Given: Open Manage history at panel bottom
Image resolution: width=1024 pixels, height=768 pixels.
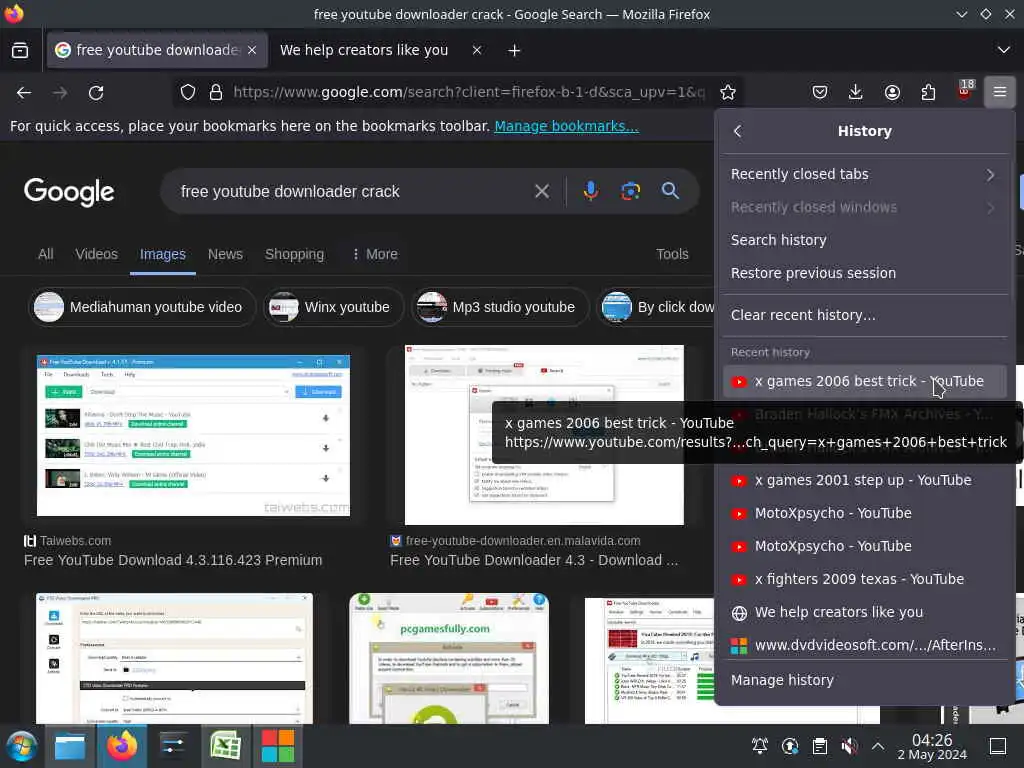Looking at the screenshot, I should (865, 680).
